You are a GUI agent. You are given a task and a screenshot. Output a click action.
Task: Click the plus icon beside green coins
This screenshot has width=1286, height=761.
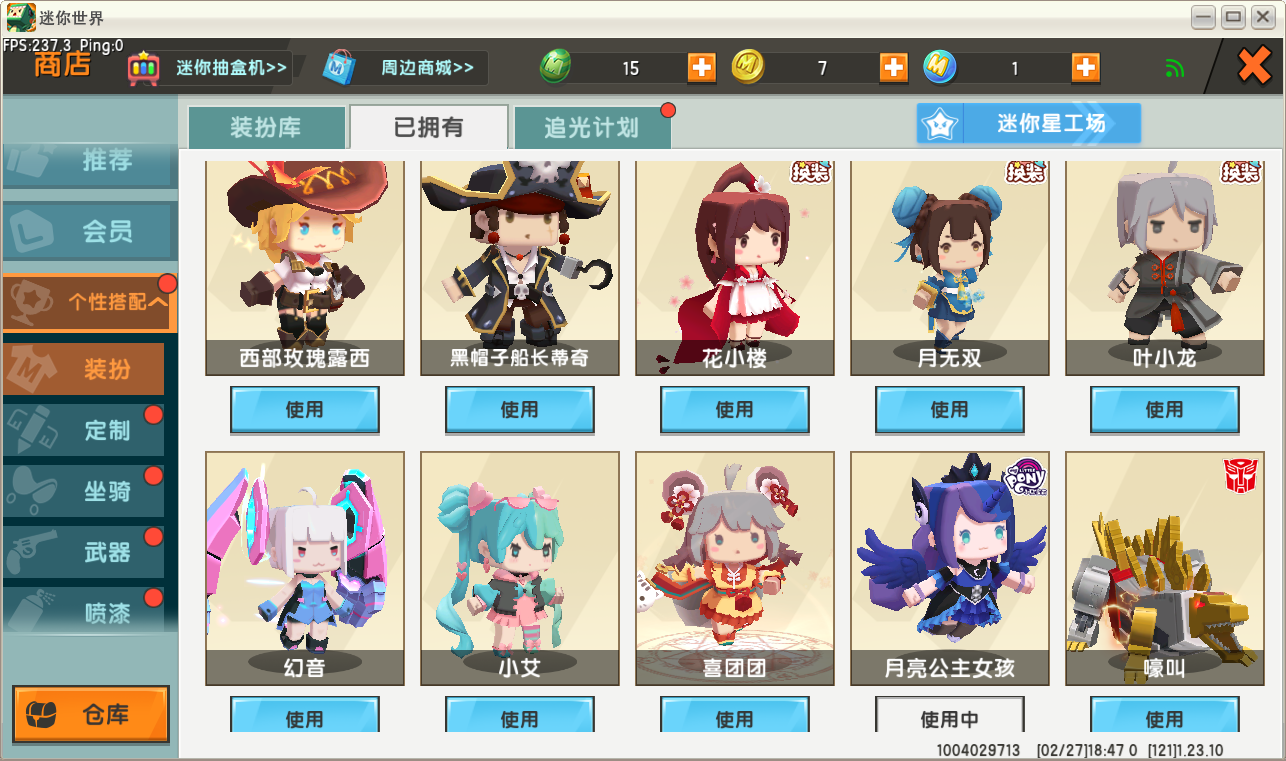click(702, 68)
